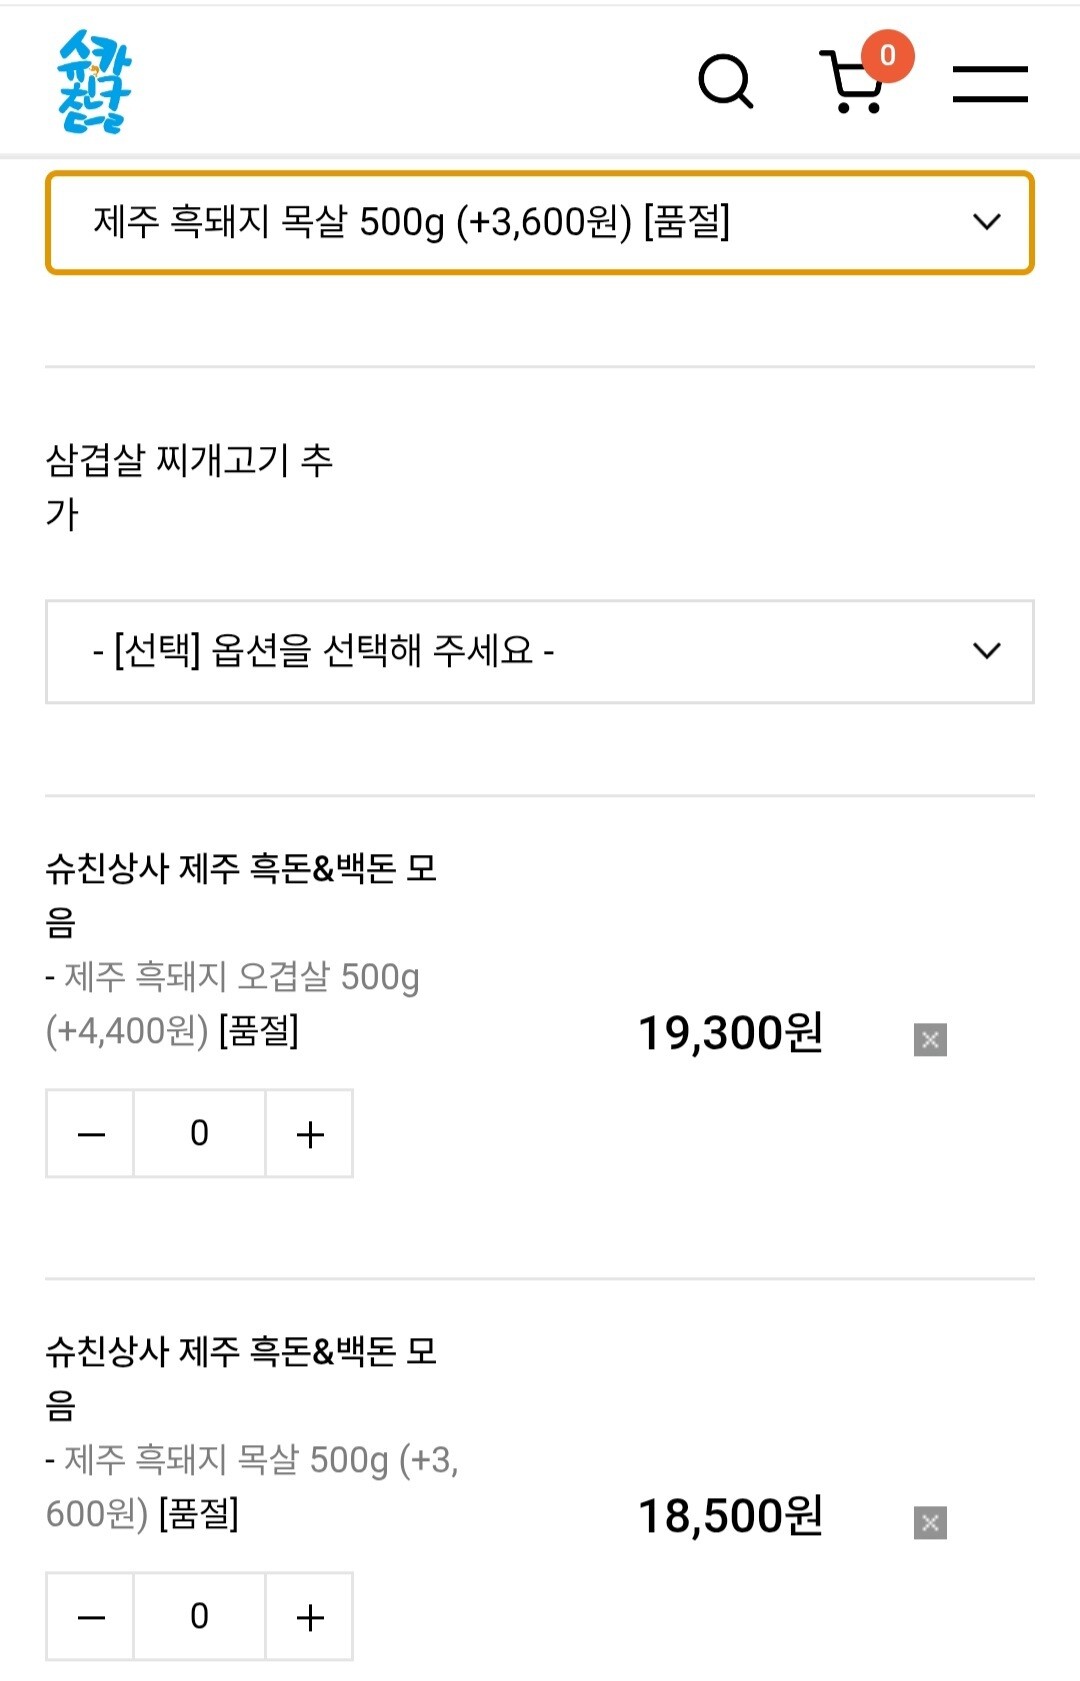
Task: Open the search magnifier icon
Action: (x=725, y=81)
